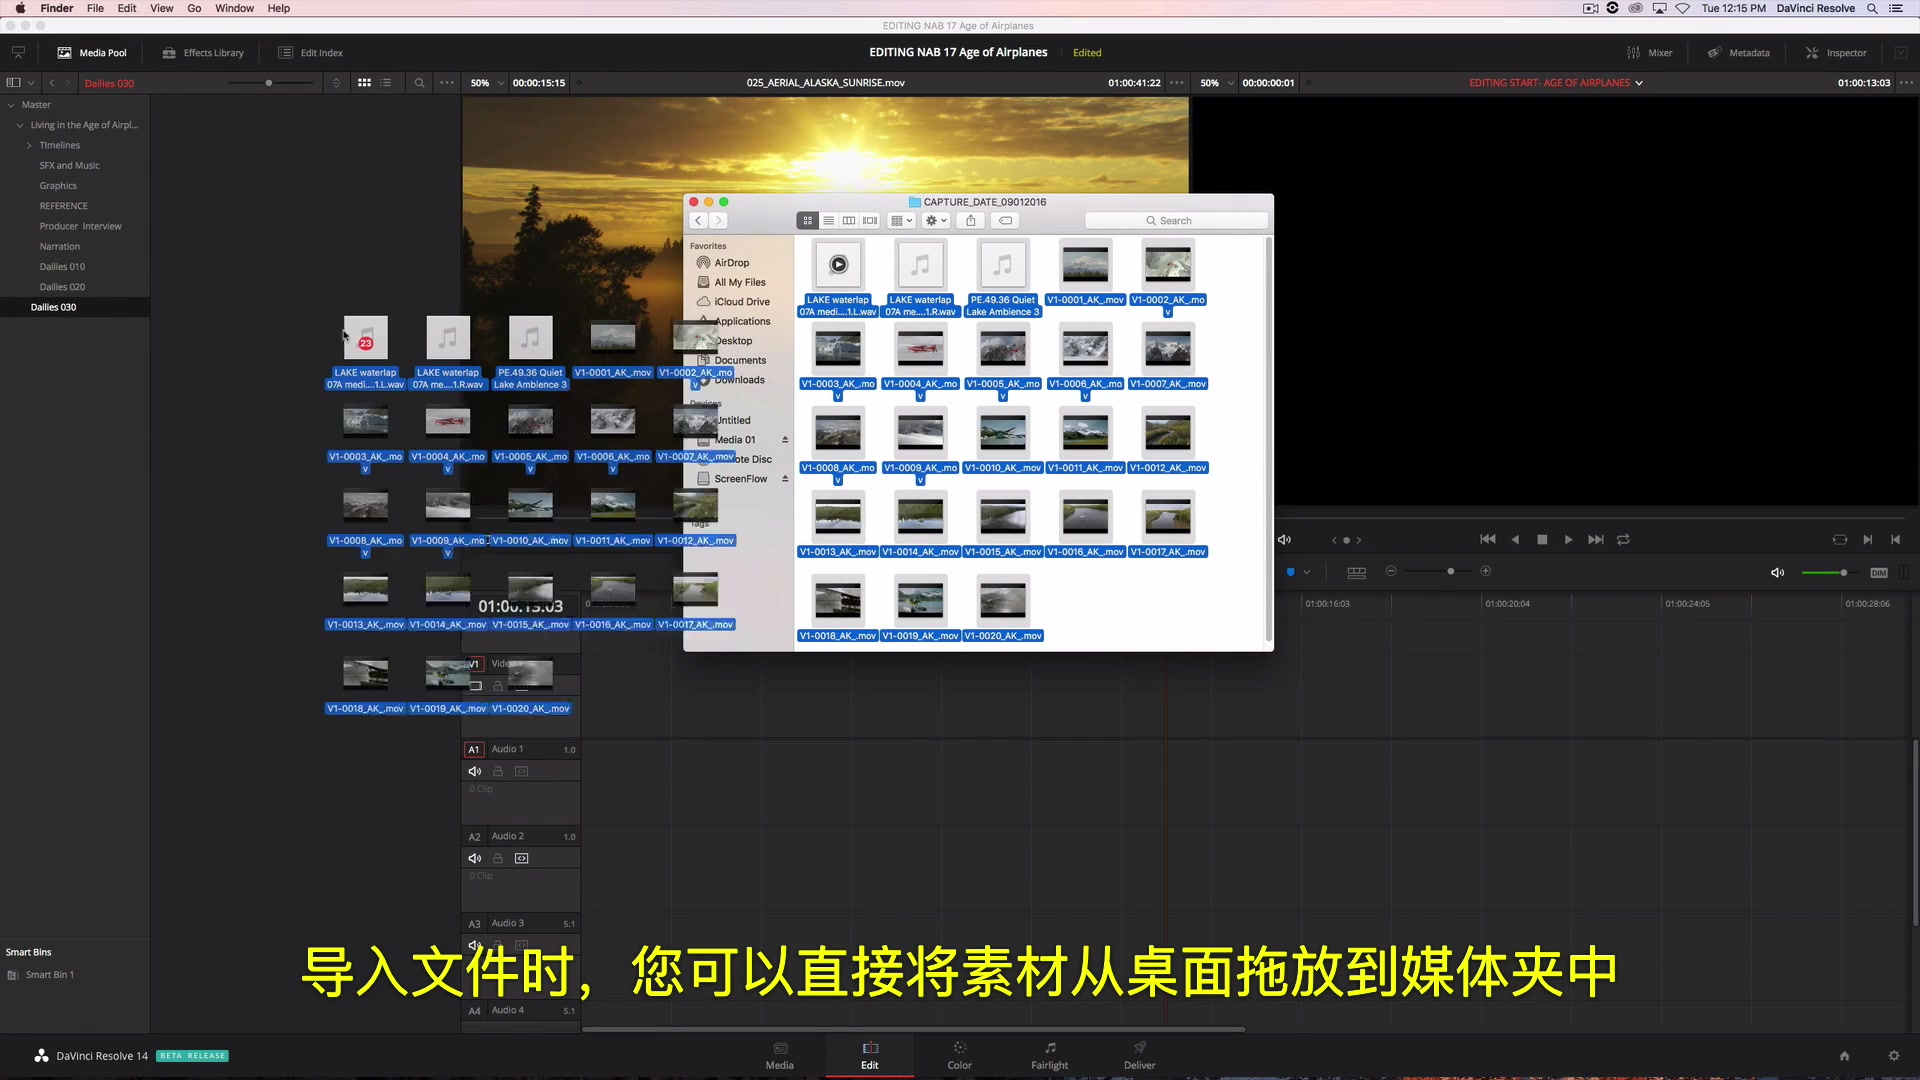The width and height of the screenshot is (1920, 1080).
Task: Lock the Audio 2 track
Action: (498, 859)
